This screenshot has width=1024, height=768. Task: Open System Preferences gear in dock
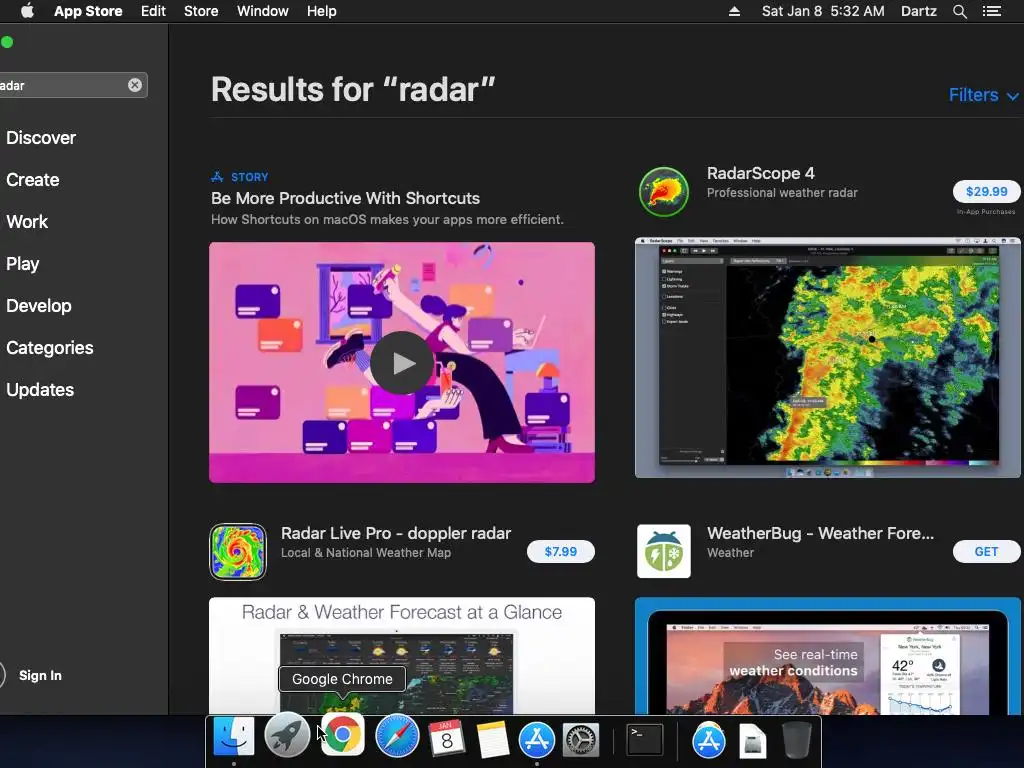[x=581, y=740]
